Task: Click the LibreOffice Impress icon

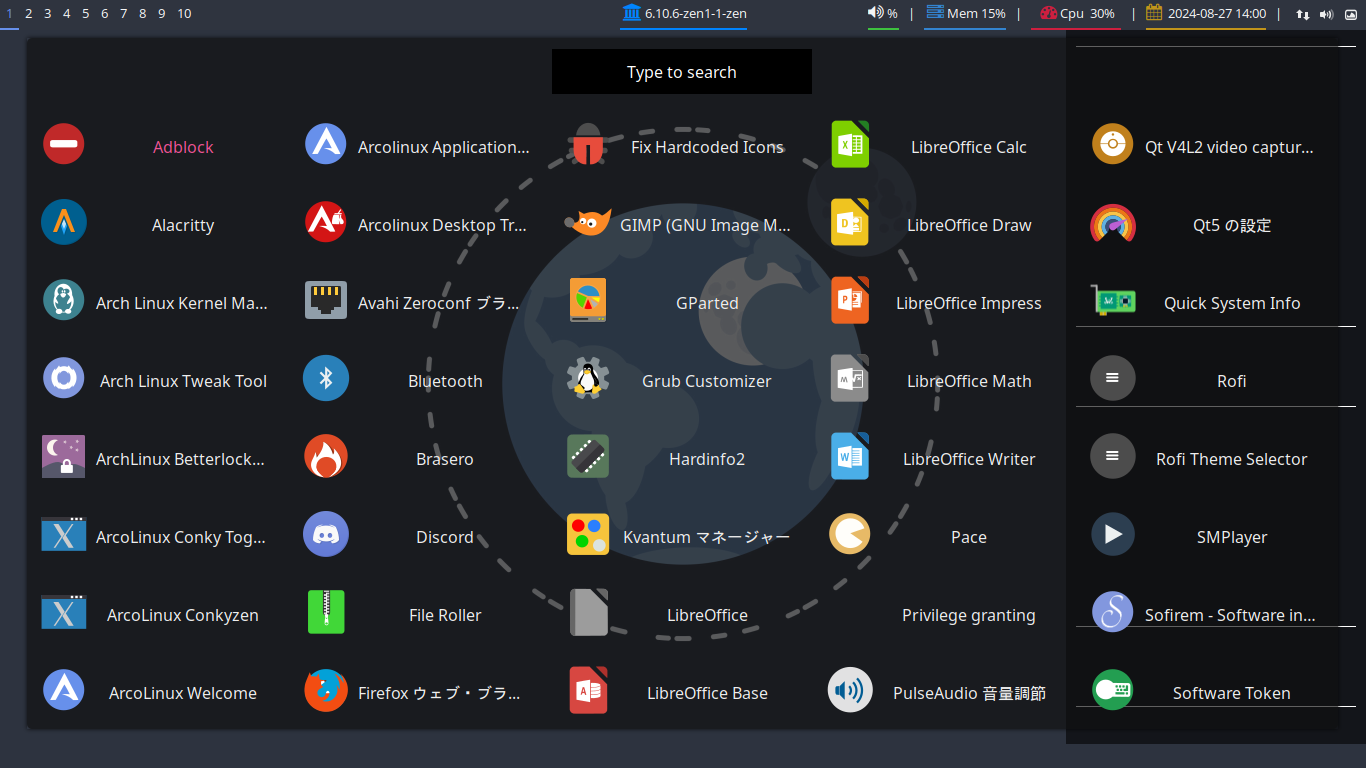Action: tap(850, 300)
